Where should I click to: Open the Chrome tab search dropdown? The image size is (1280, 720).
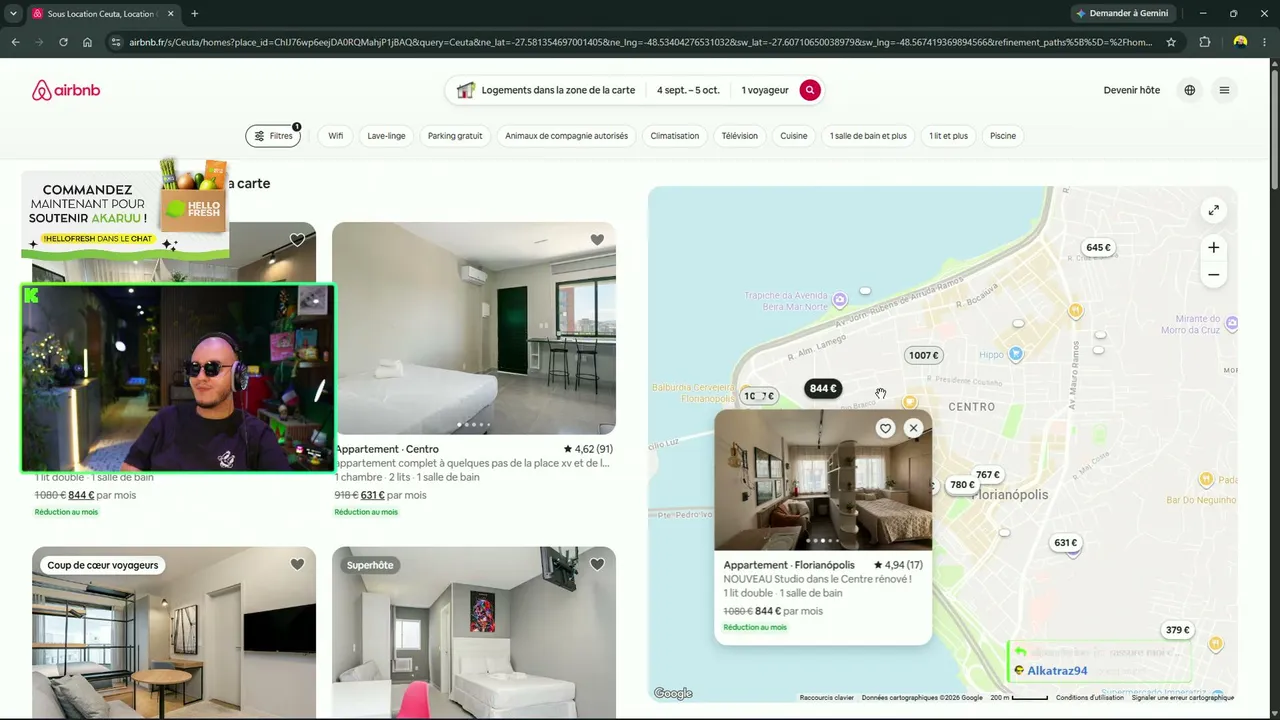click(13, 14)
